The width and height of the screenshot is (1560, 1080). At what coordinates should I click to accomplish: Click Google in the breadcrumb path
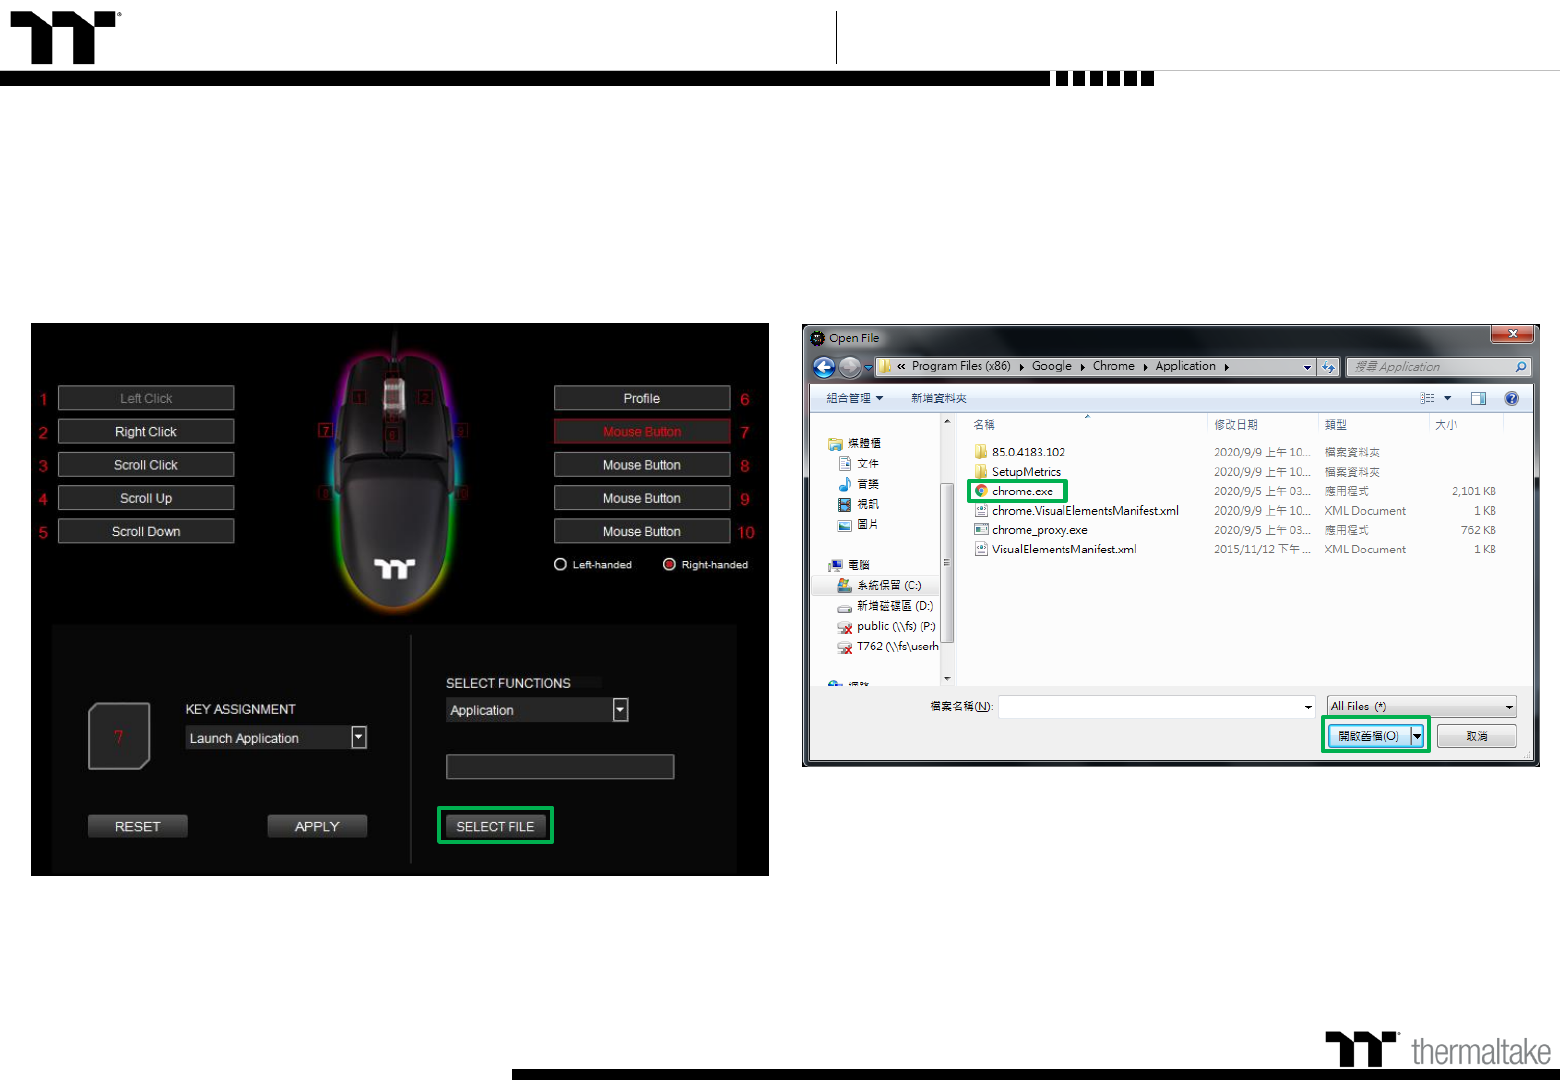(1051, 366)
